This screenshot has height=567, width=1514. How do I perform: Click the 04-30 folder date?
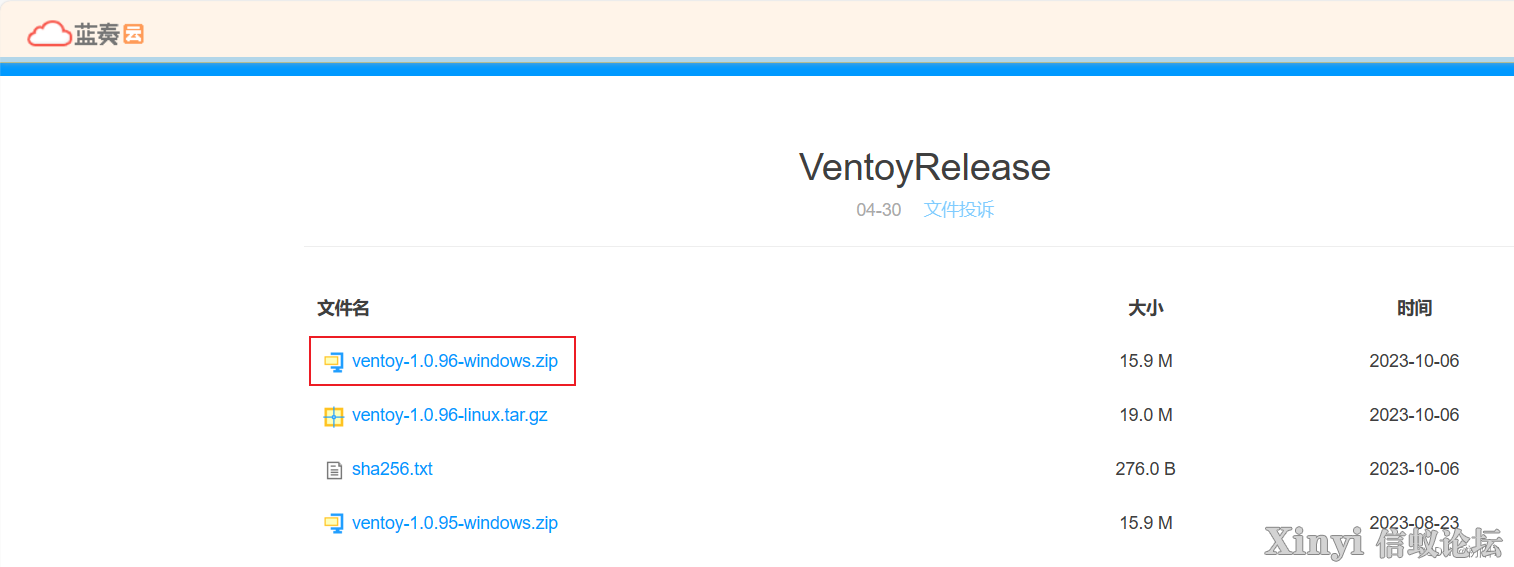[x=879, y=210]
